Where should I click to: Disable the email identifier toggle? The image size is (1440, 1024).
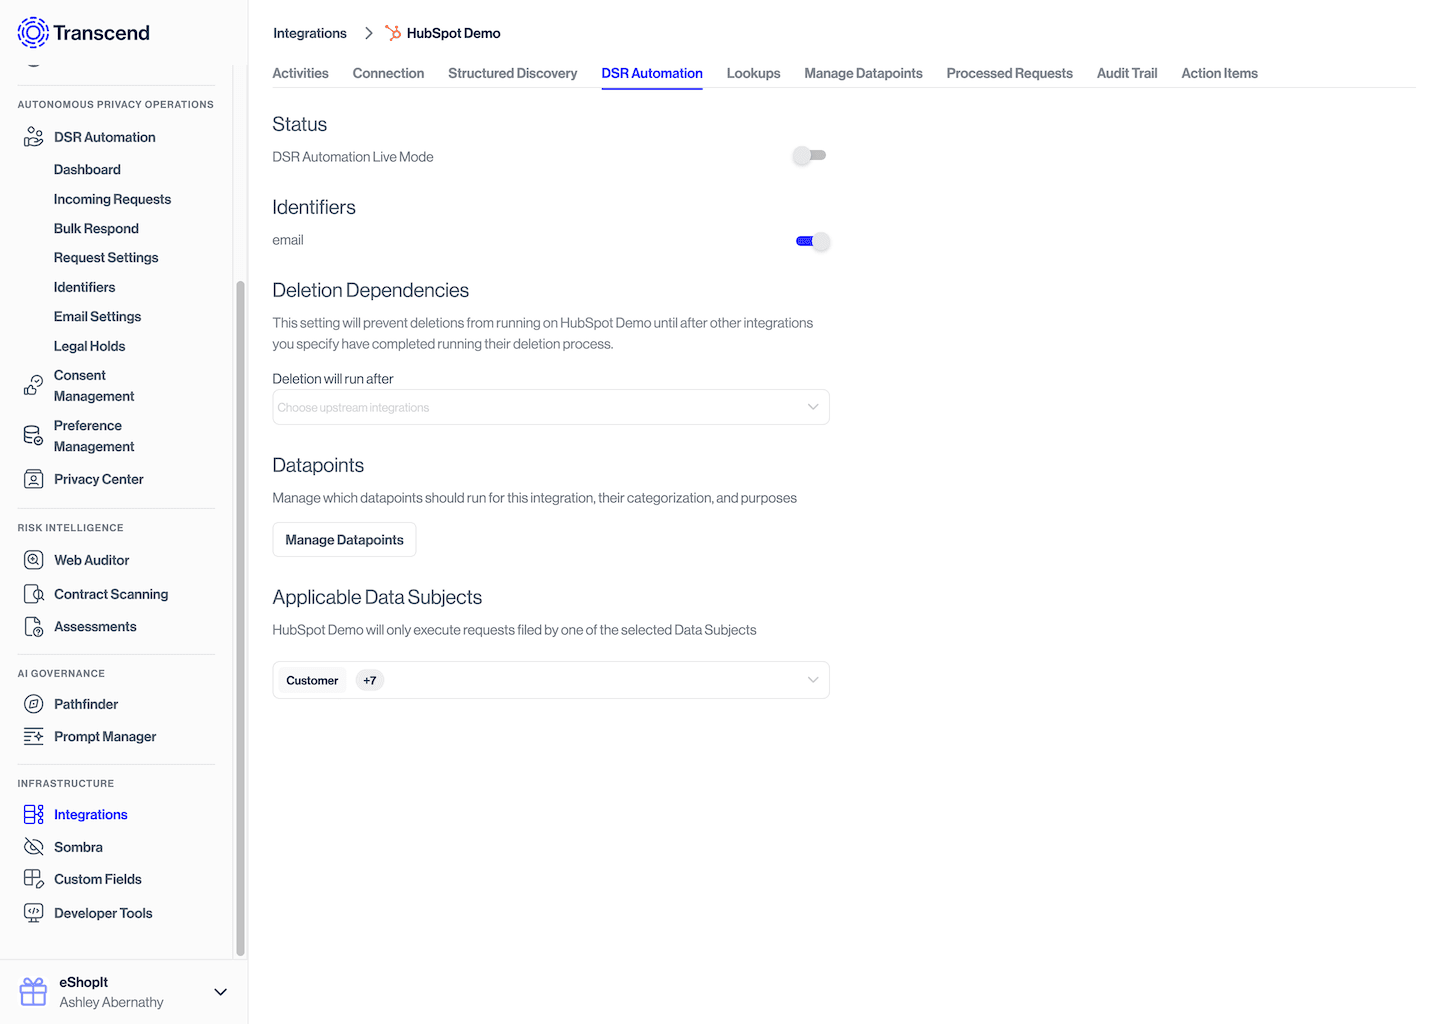[x=812, y=241]
